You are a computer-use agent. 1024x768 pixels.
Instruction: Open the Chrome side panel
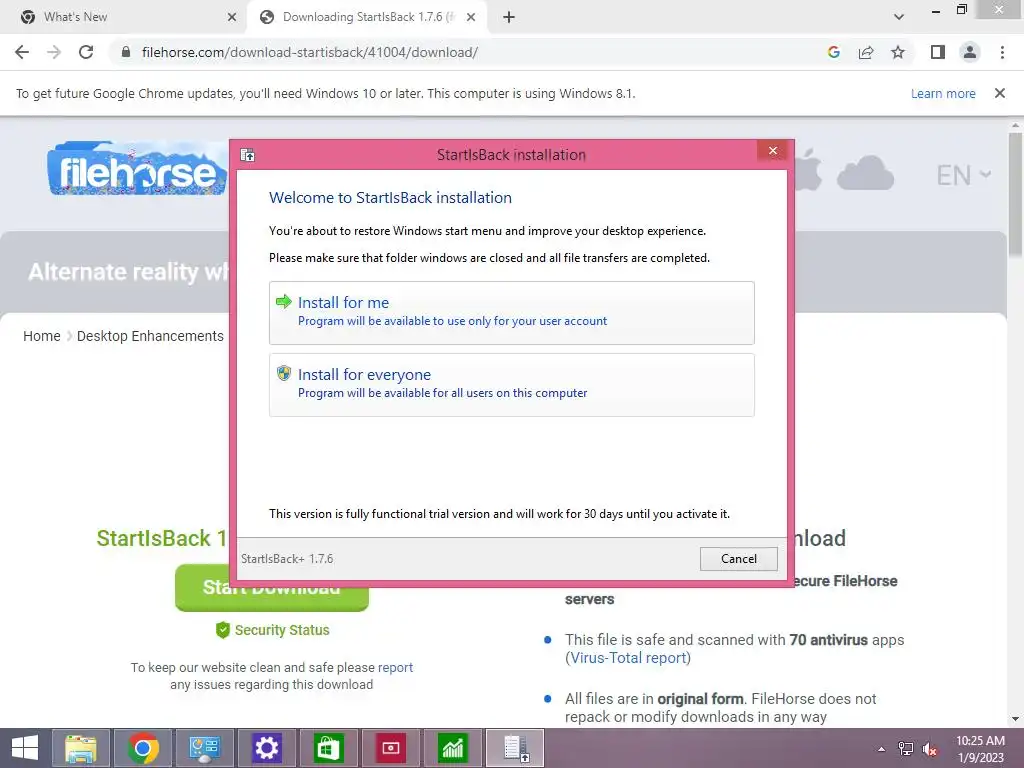[938, 52]
